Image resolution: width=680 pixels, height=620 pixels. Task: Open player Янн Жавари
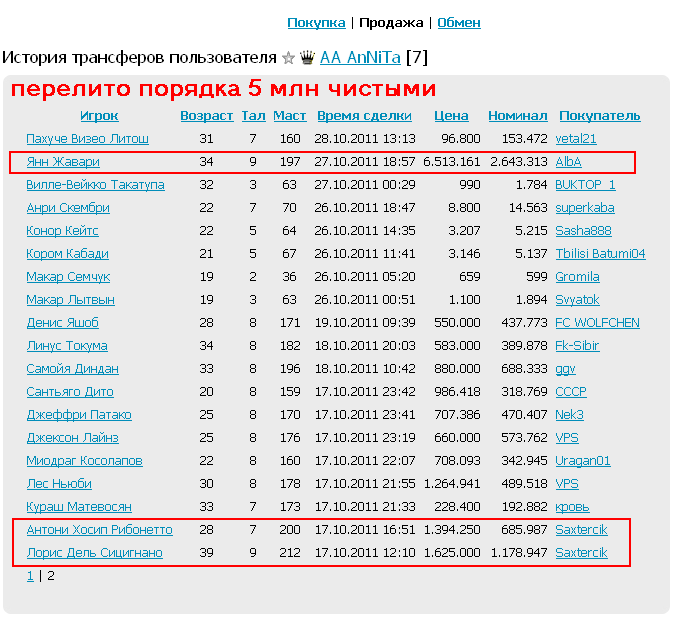tap(63, 162)
